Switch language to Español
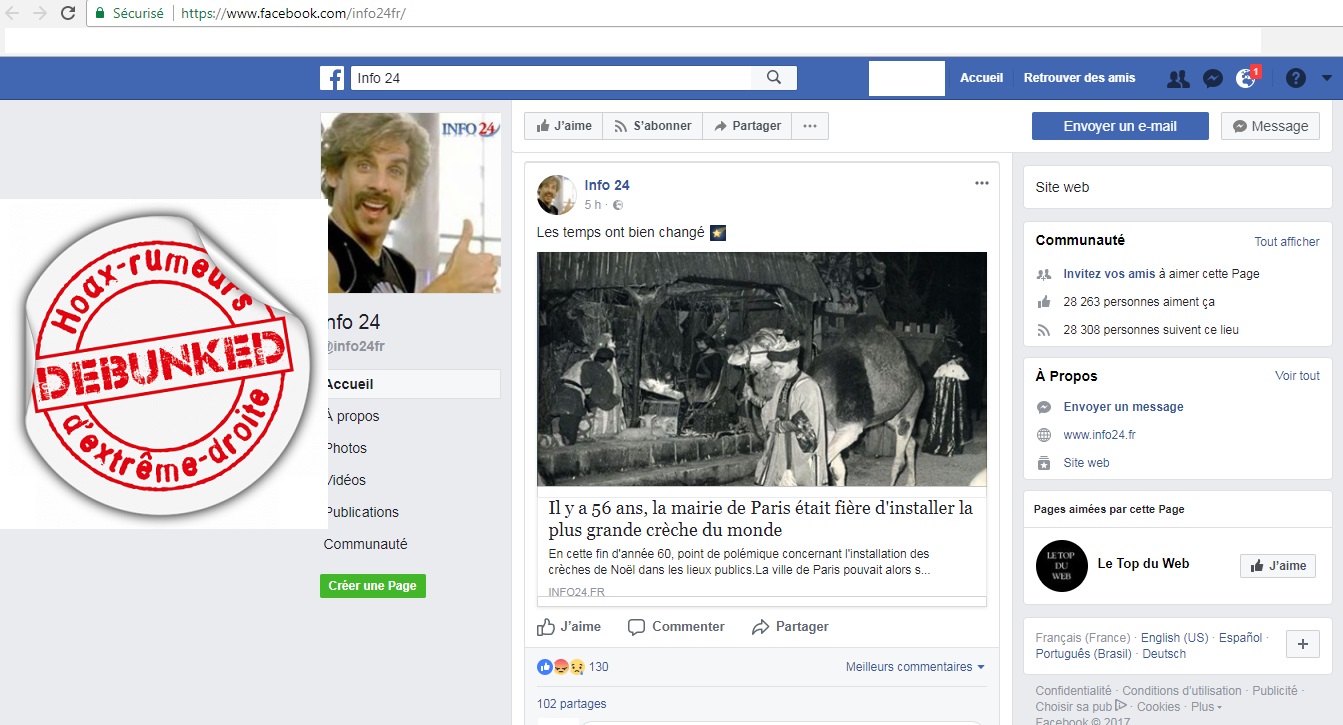Screen dimensions: 1343x725 pos(1241,638)
